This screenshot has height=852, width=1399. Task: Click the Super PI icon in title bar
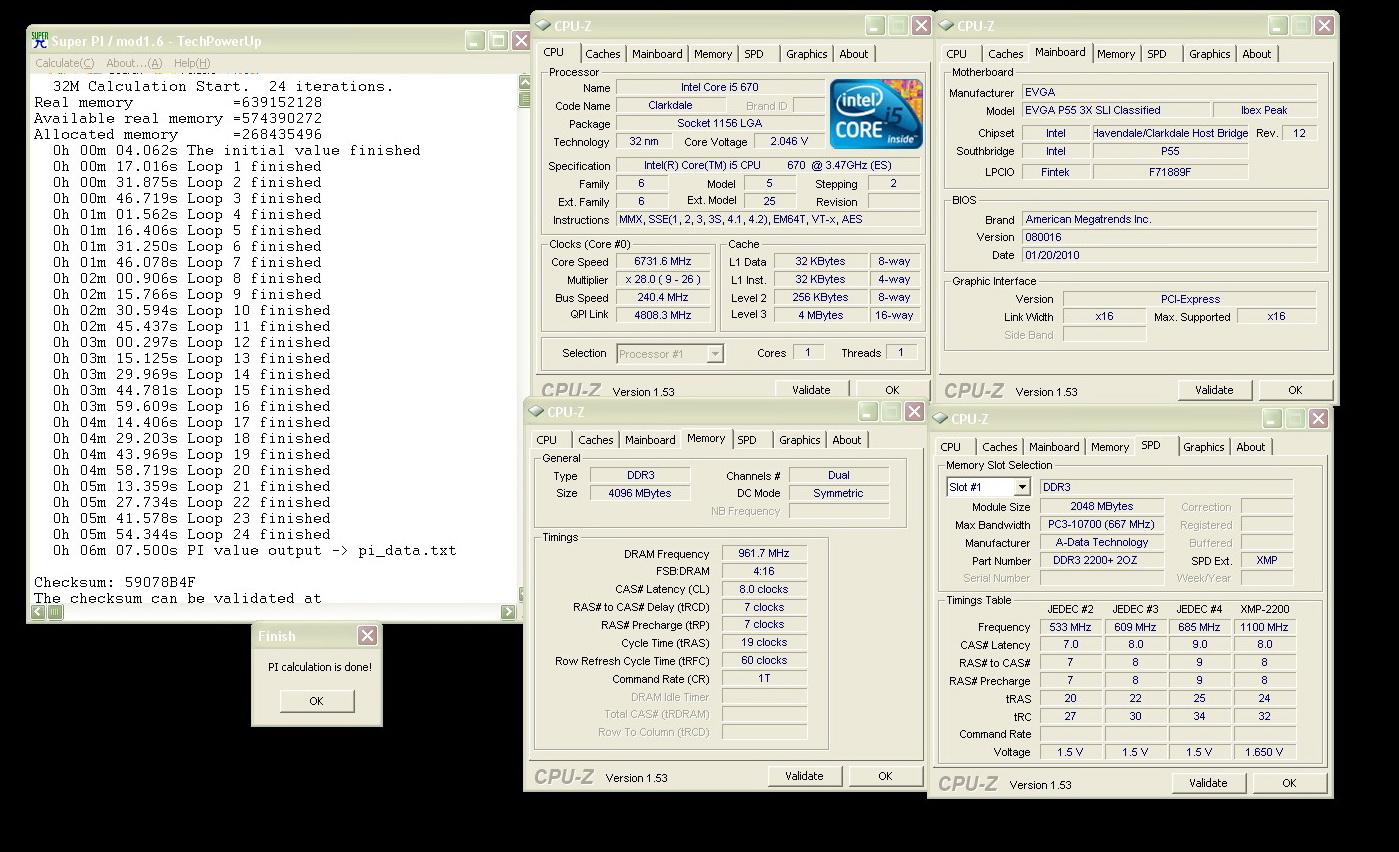40,41
